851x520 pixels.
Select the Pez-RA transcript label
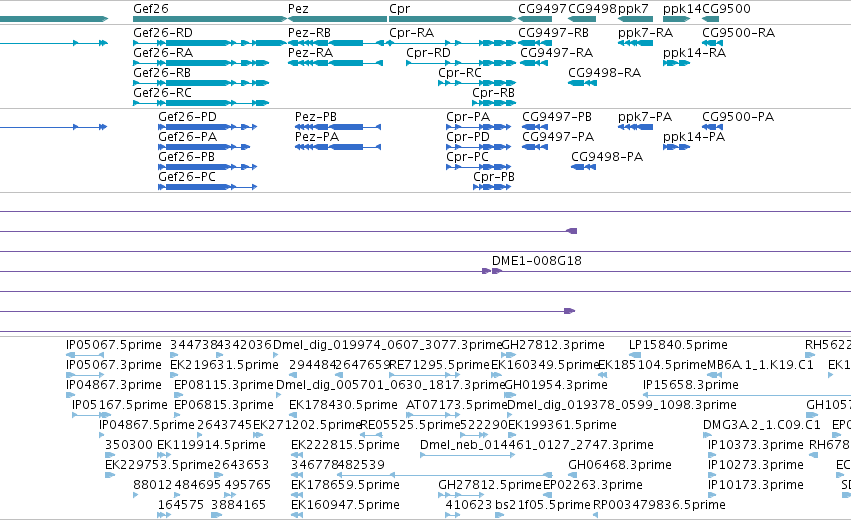click(x=310, y=53)
